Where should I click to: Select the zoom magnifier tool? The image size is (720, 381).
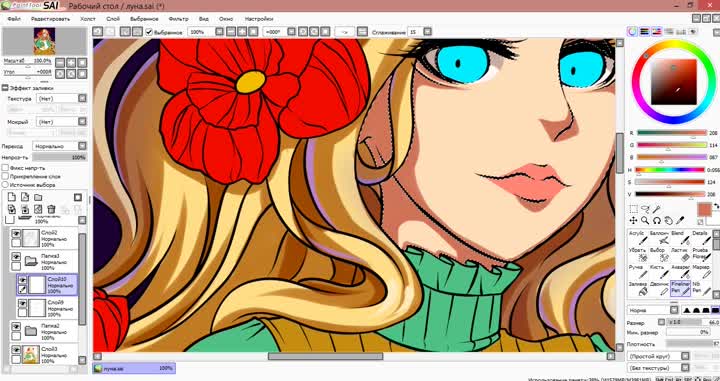(x=645, y=221)
